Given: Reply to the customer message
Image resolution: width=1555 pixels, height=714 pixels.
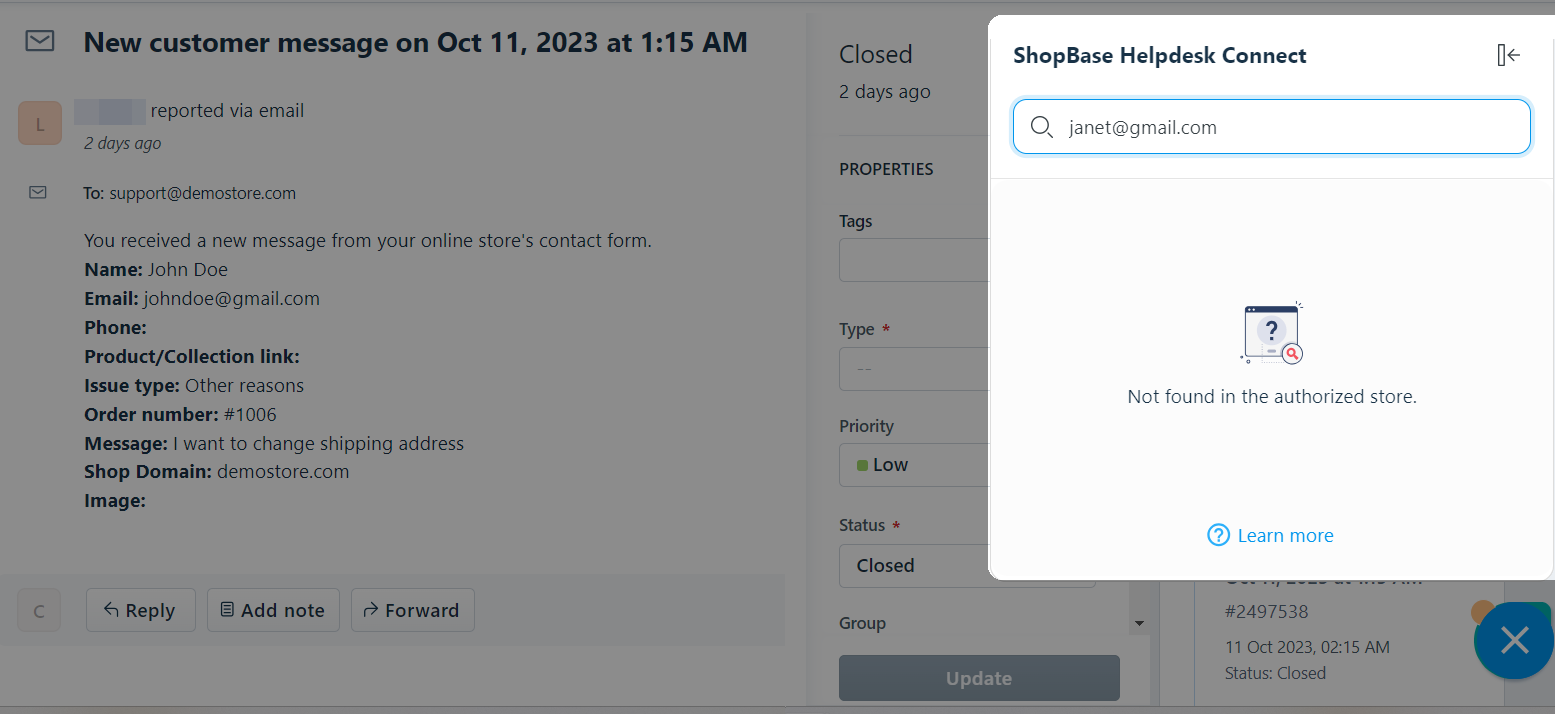Looking at the screenshot, I should (x=140, y=610).
